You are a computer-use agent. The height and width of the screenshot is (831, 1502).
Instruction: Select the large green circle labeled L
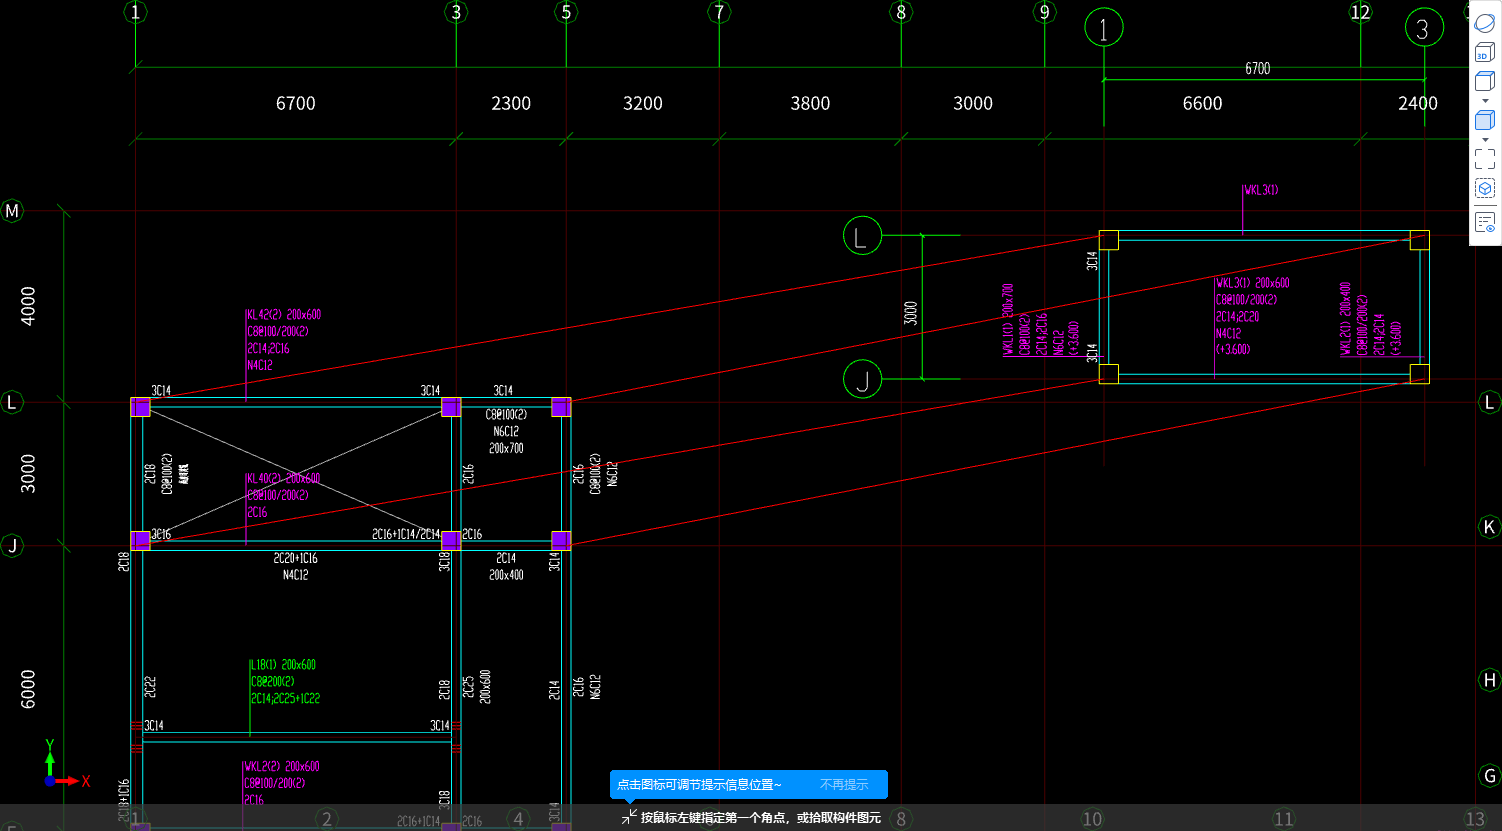[x=862, y=236]
